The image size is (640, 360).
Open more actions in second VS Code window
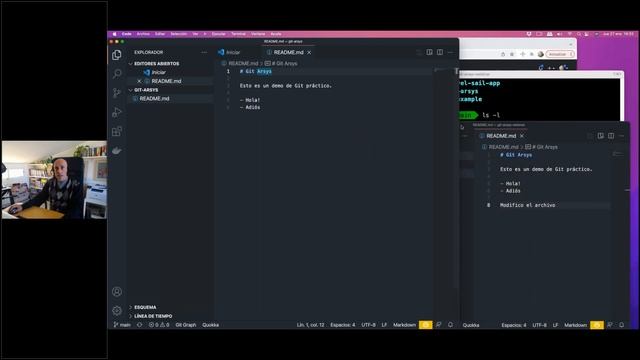(622, 136)
